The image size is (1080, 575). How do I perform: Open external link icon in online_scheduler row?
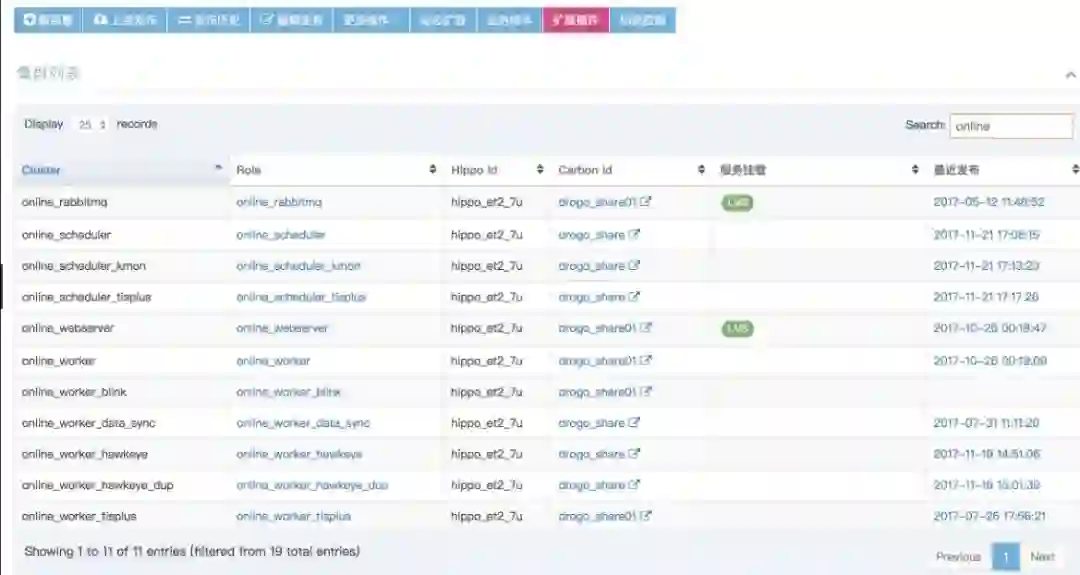point(634,234)
